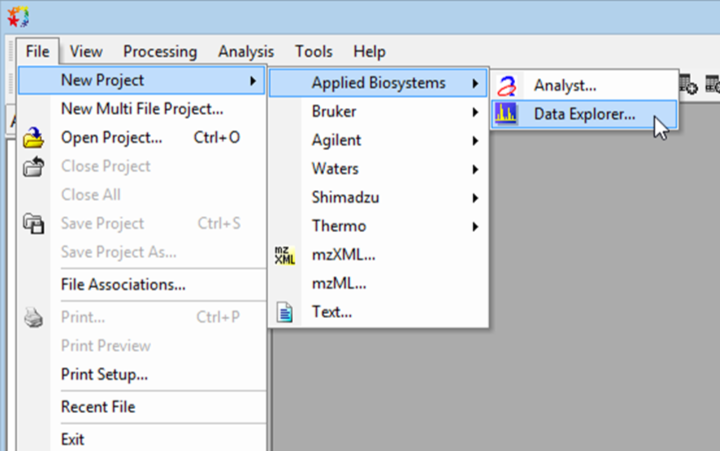The width and height of the screenshot is (720, 451).
Task: Click Save Project As... entry
Action: [141, 252]
